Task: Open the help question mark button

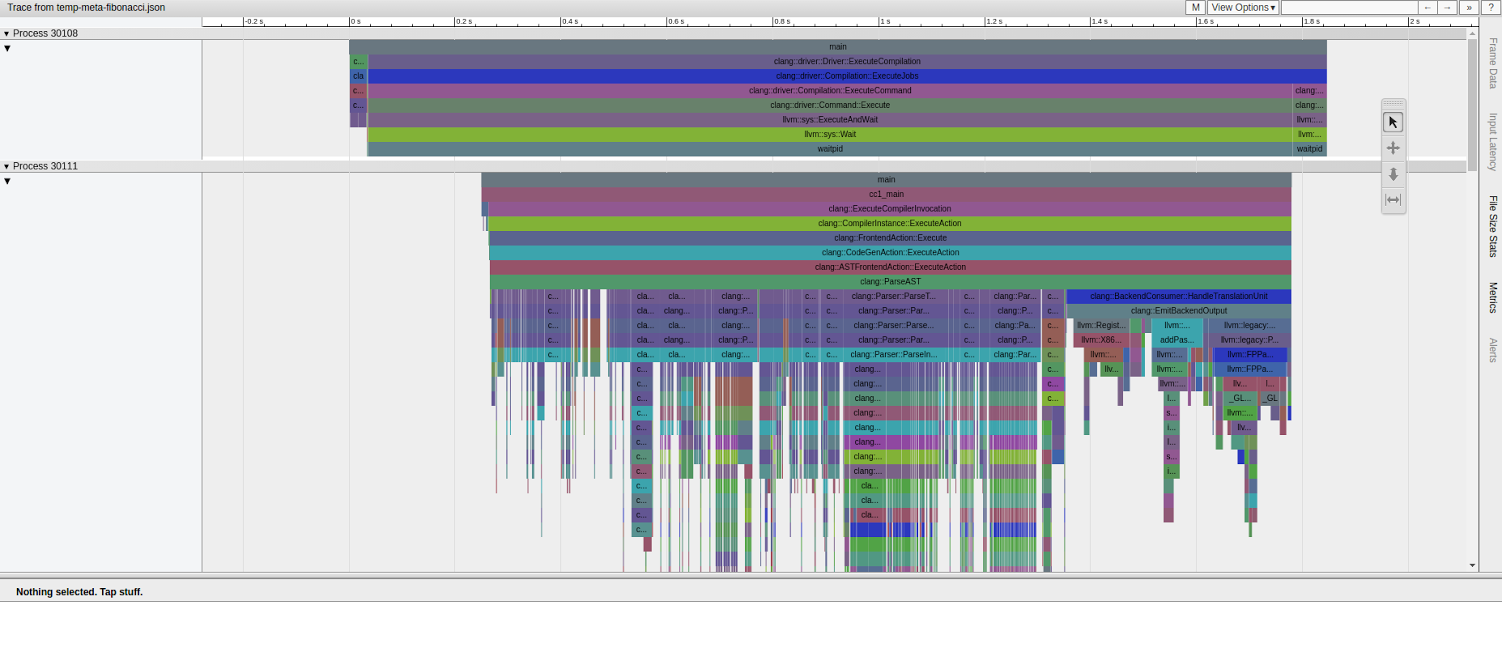Action: [1491, 7]
